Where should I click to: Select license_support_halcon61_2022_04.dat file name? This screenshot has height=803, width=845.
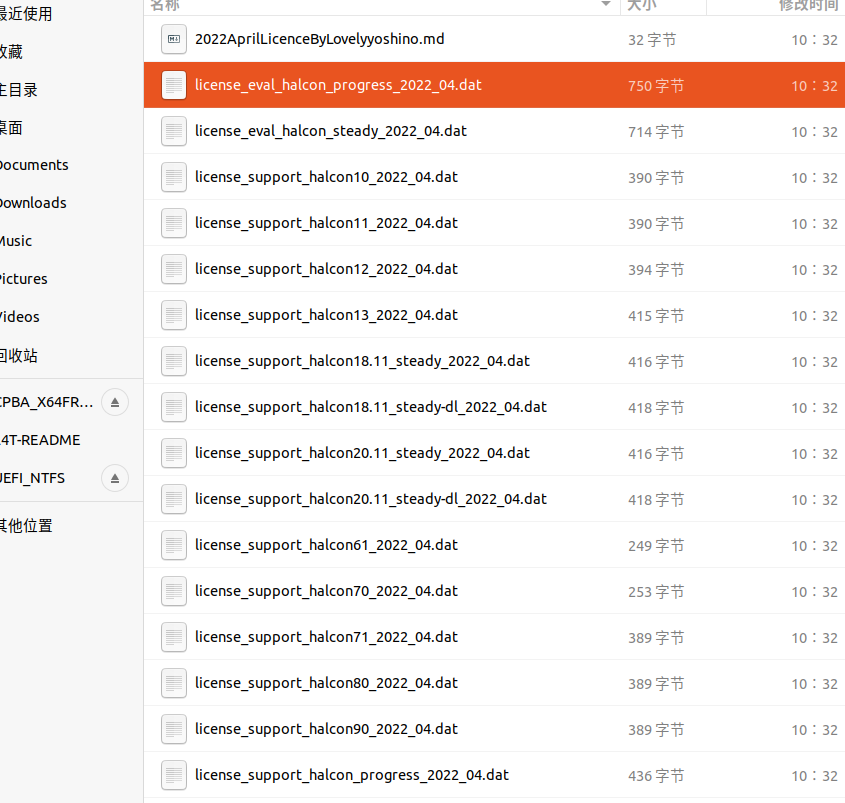[326, 545]
